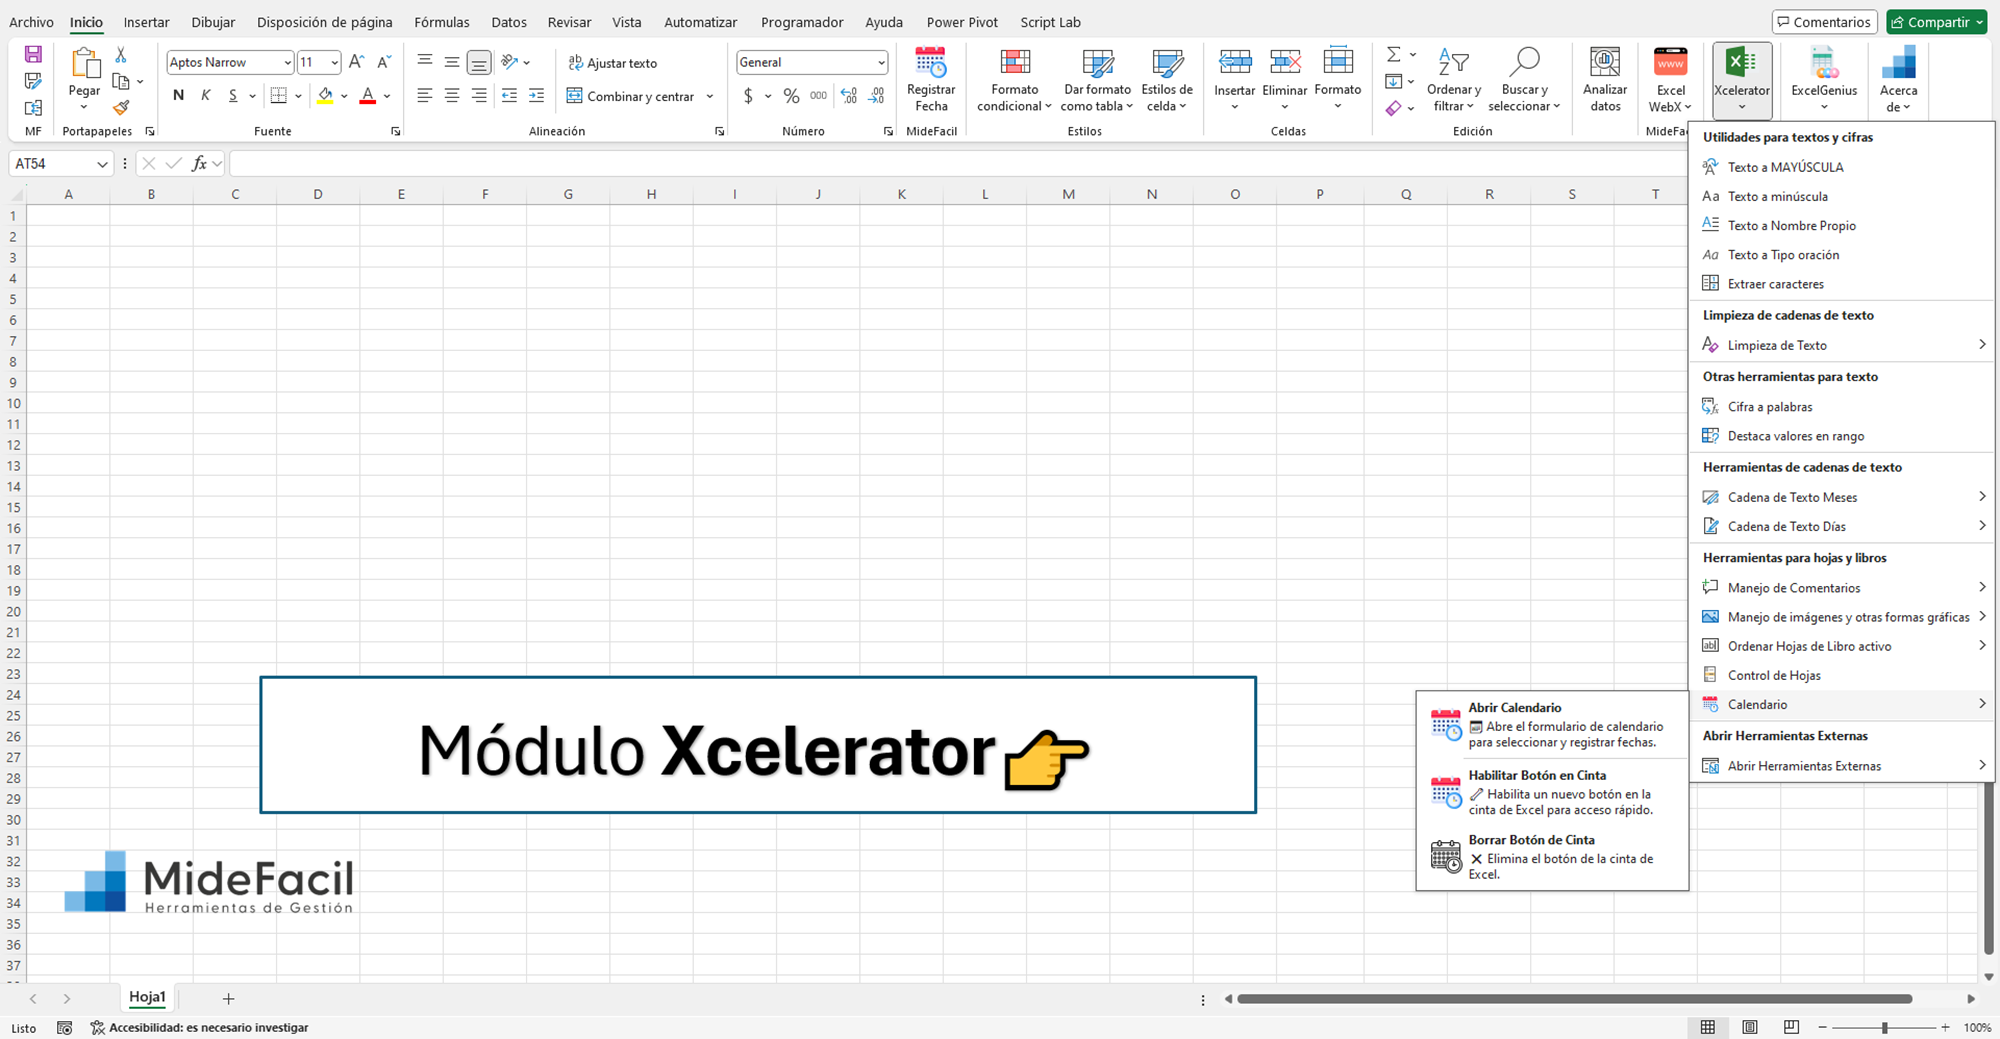Add a new sheet with plus button
Screen dimensions: 2000x1039
pos(228,998)
